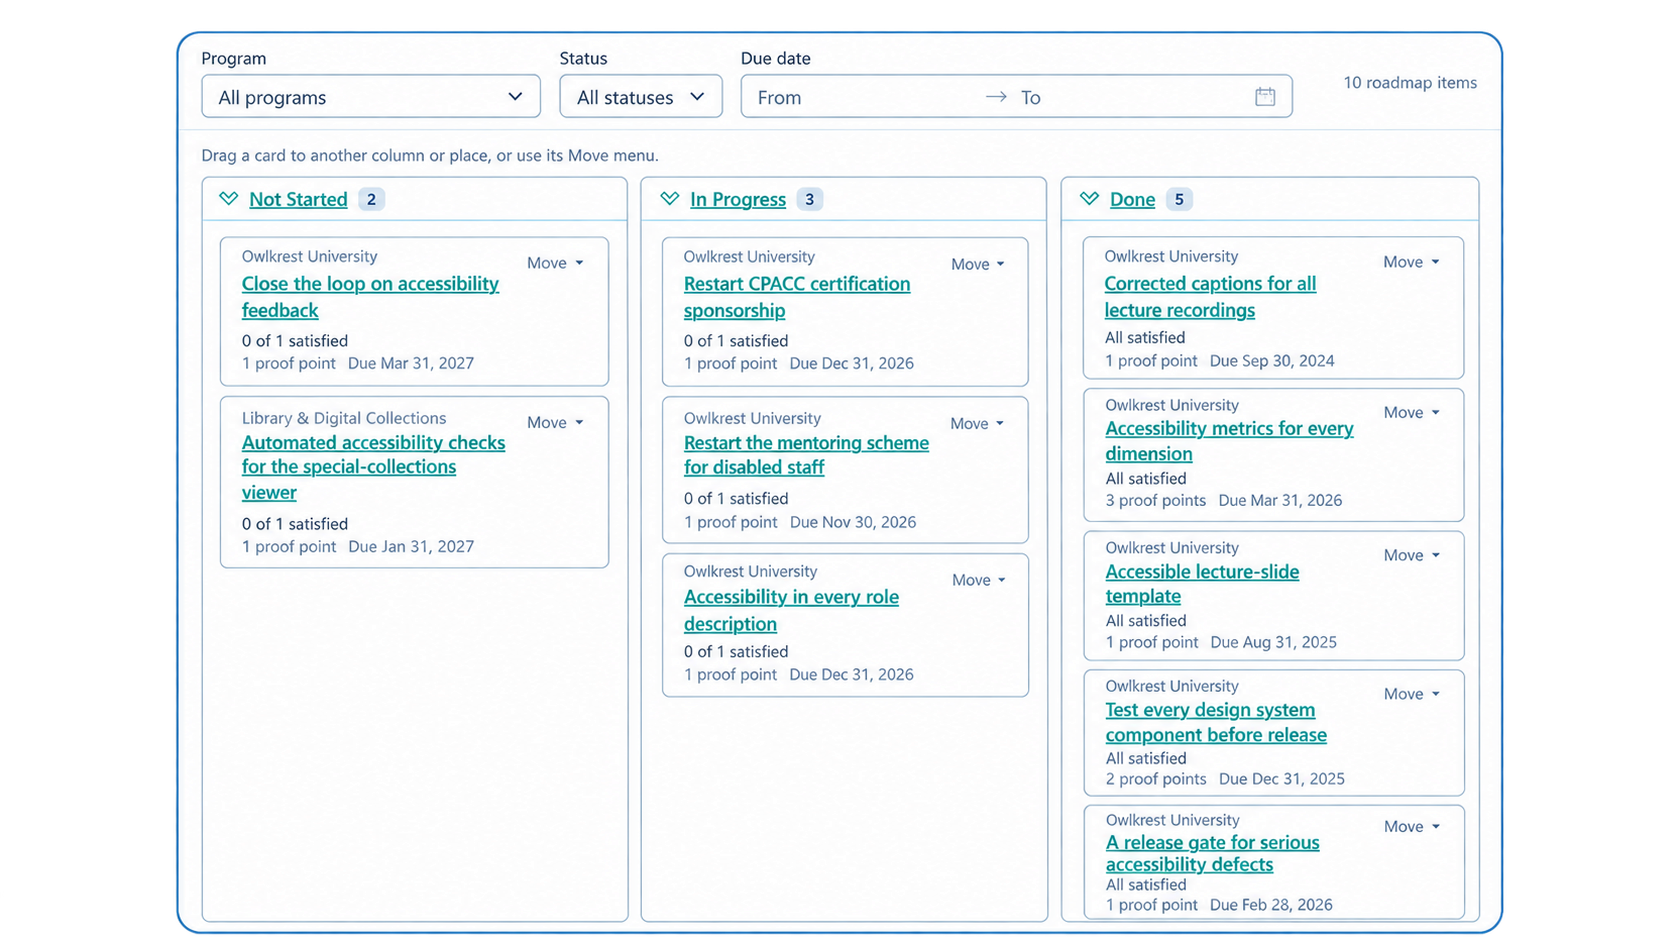
Task: Open Move menu for role description card
Action: pos(979,580)
